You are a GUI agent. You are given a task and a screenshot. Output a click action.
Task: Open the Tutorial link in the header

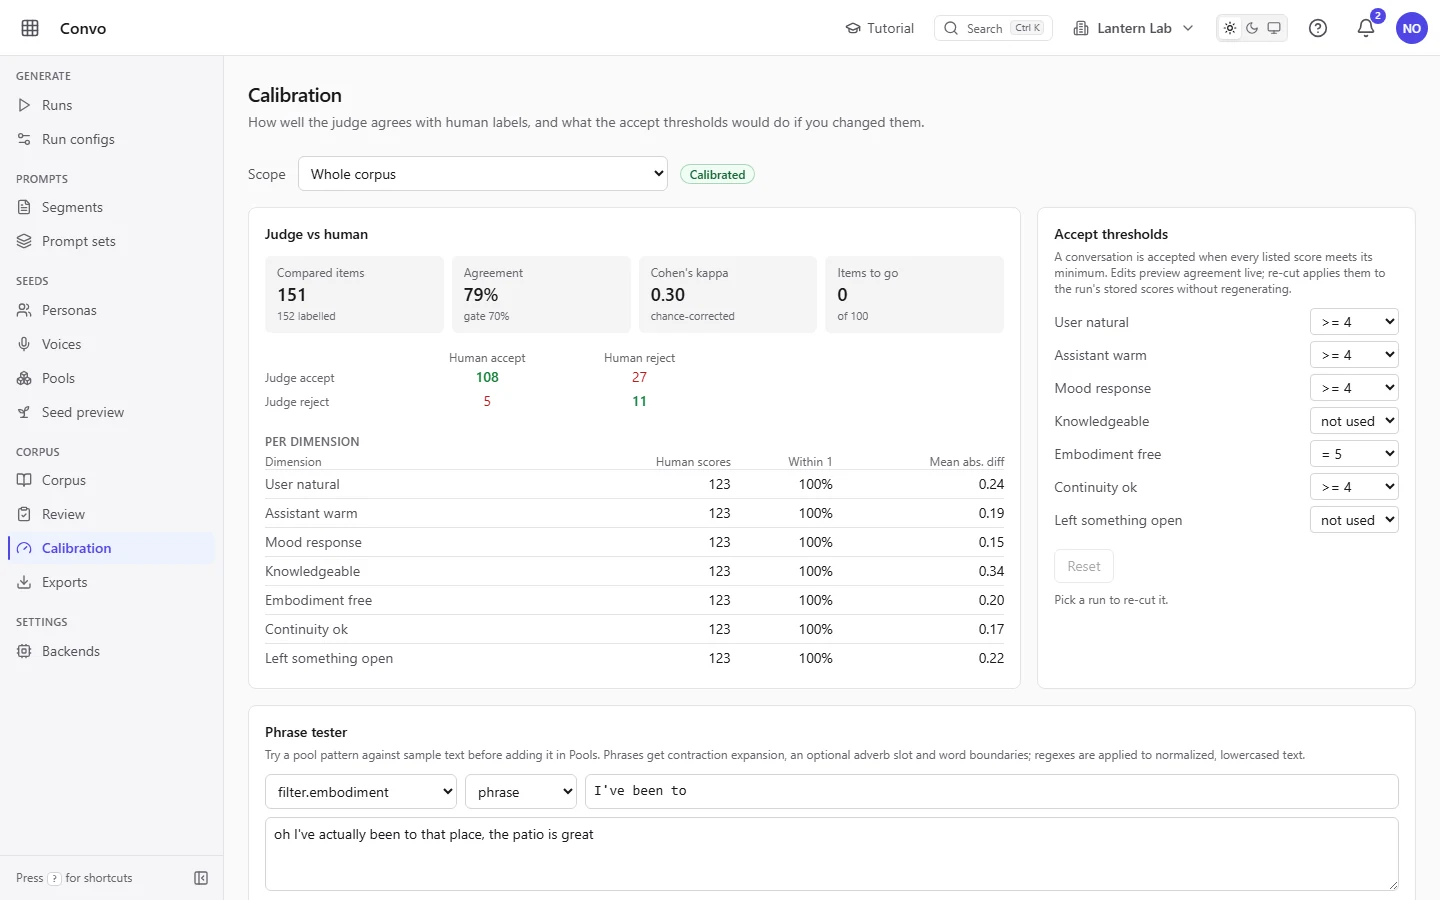pyautogui.click(x=880, y=28)
